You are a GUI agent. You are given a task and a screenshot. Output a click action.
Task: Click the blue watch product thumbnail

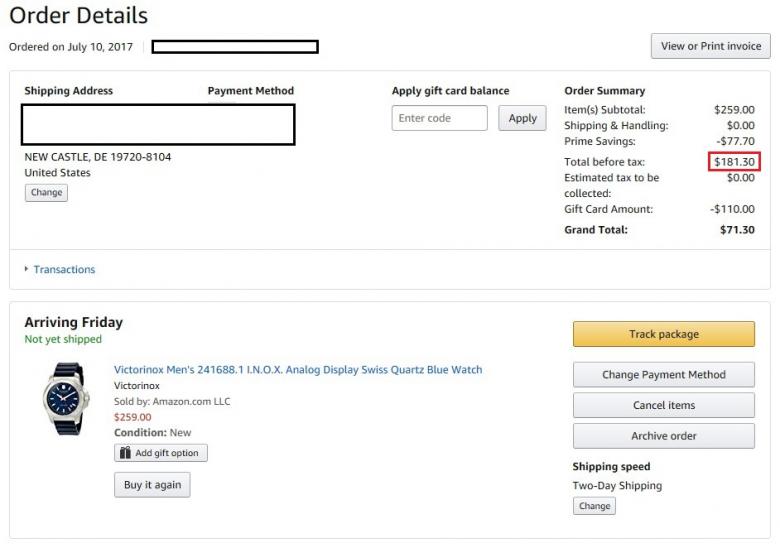coord(65,398)
